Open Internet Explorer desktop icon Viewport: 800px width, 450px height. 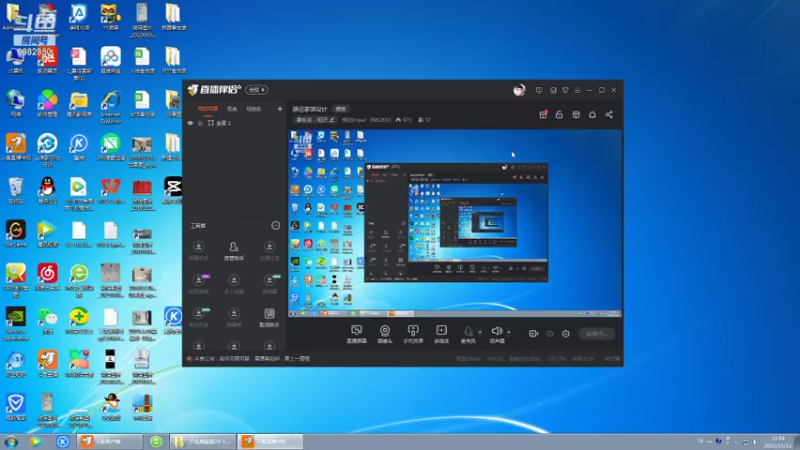coord(110,107)
